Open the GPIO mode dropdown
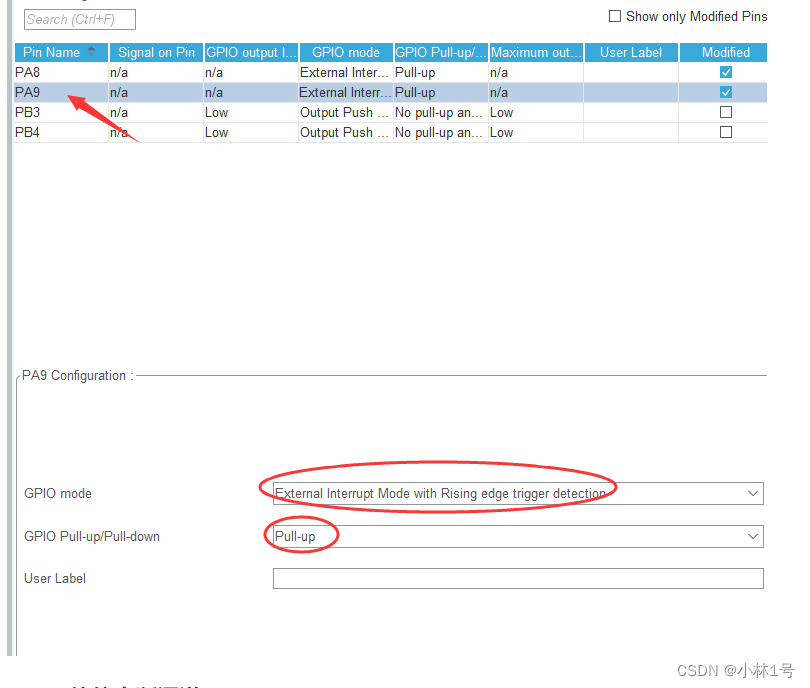The image size is (810, 688). 518,494
